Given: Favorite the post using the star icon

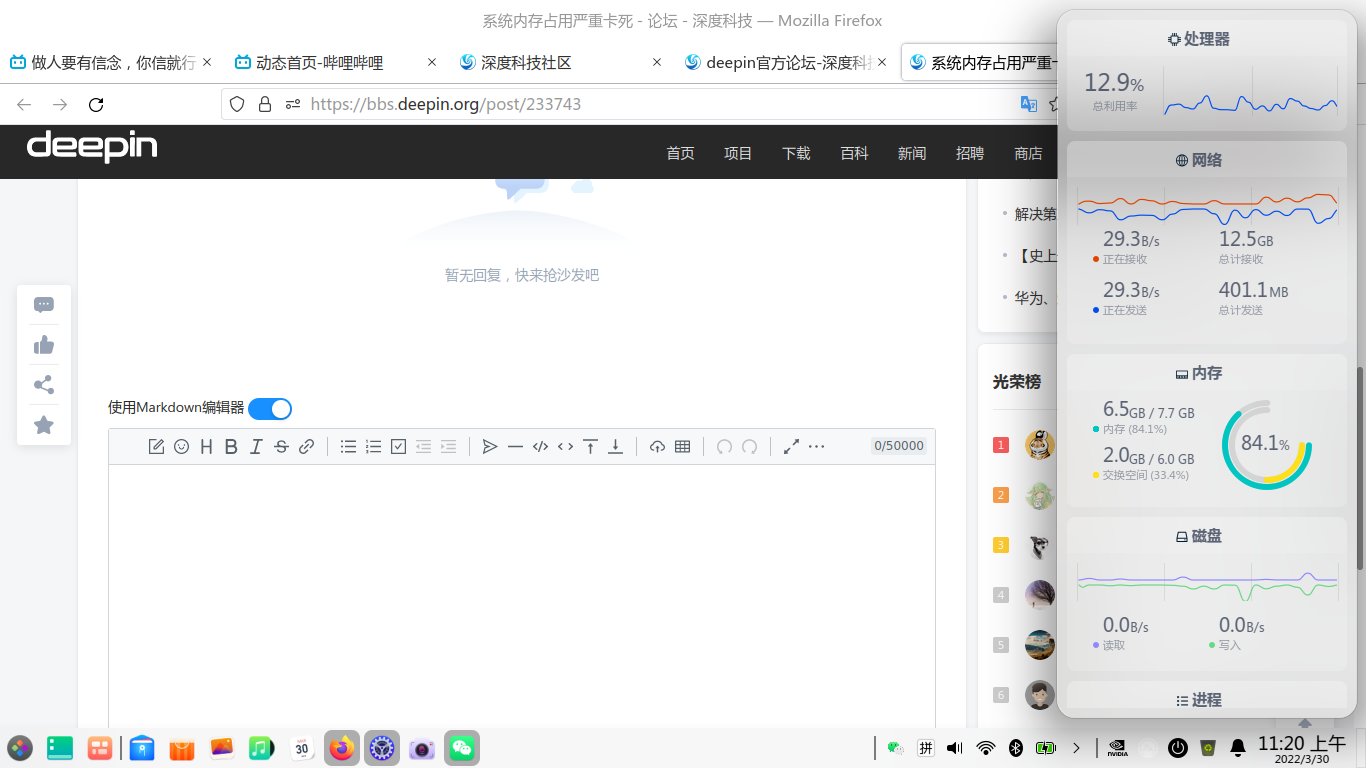Looking at the screenshot, I should point(44,424).
